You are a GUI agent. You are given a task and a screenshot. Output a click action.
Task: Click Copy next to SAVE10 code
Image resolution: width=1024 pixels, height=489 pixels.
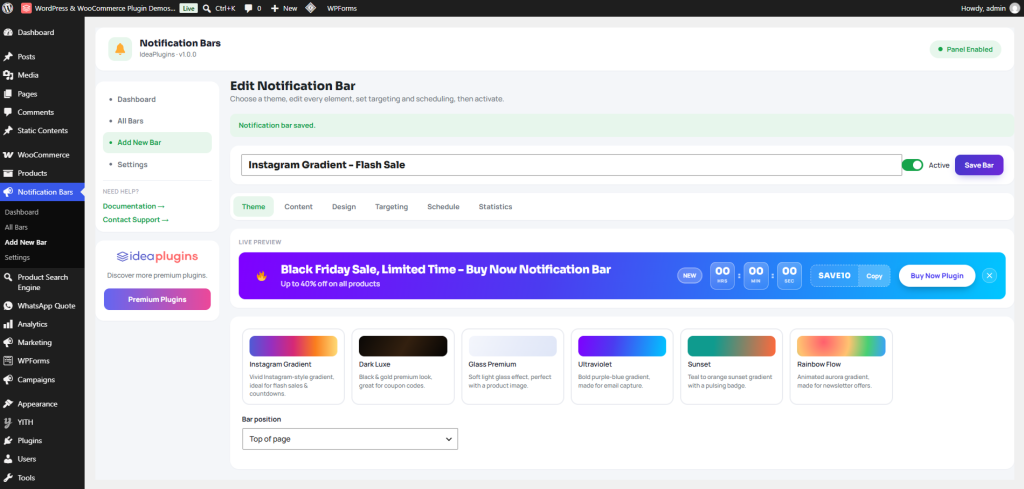(x=874, y=276)
